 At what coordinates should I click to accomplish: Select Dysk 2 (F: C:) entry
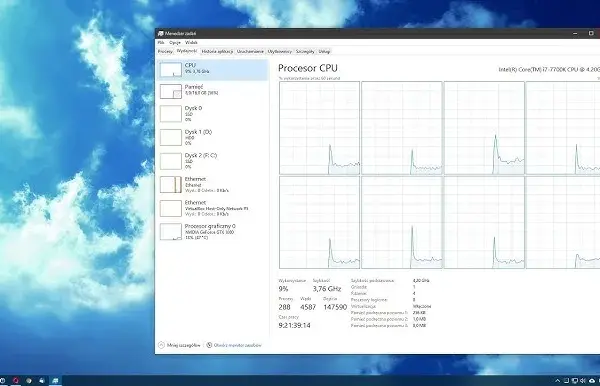[x=212, y=161]
